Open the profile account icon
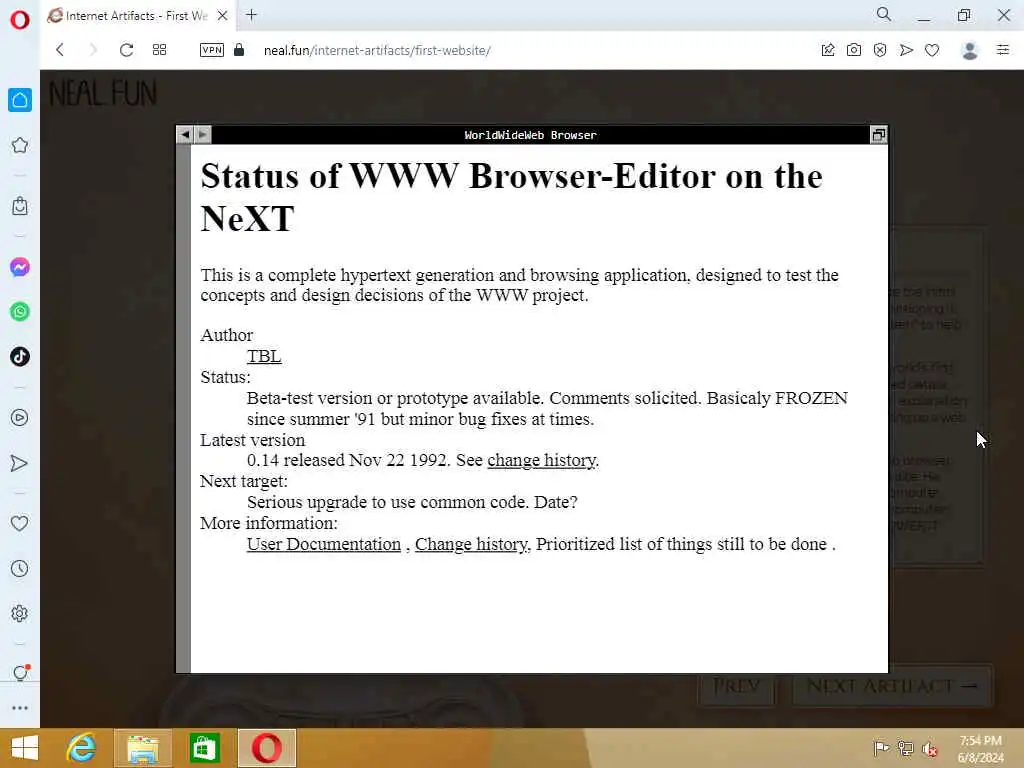Viewport: 1024px width, 768px height. tap(970, 50)
